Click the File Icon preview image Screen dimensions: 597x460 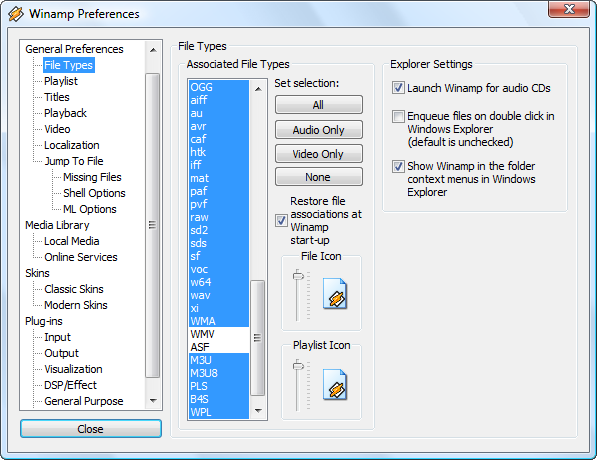click(x=335, y=293)
